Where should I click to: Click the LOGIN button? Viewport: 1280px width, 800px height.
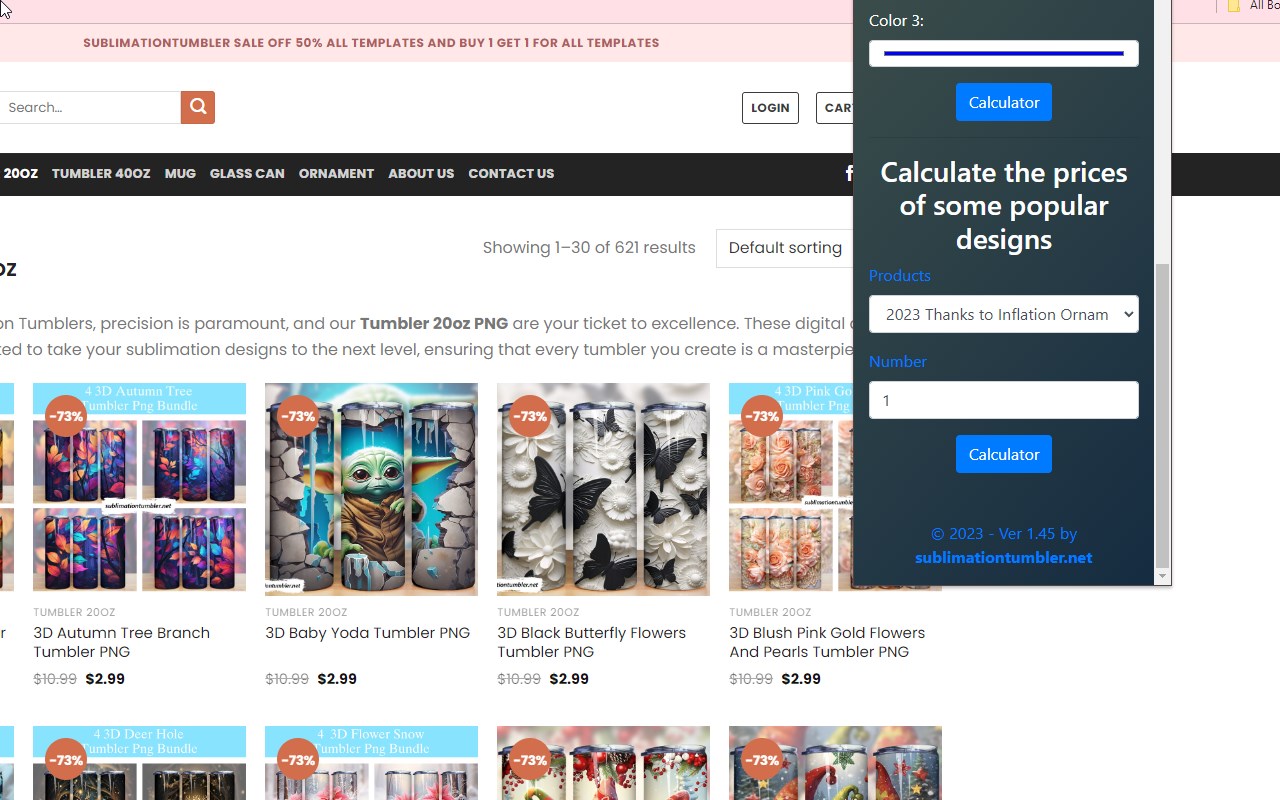770,108
